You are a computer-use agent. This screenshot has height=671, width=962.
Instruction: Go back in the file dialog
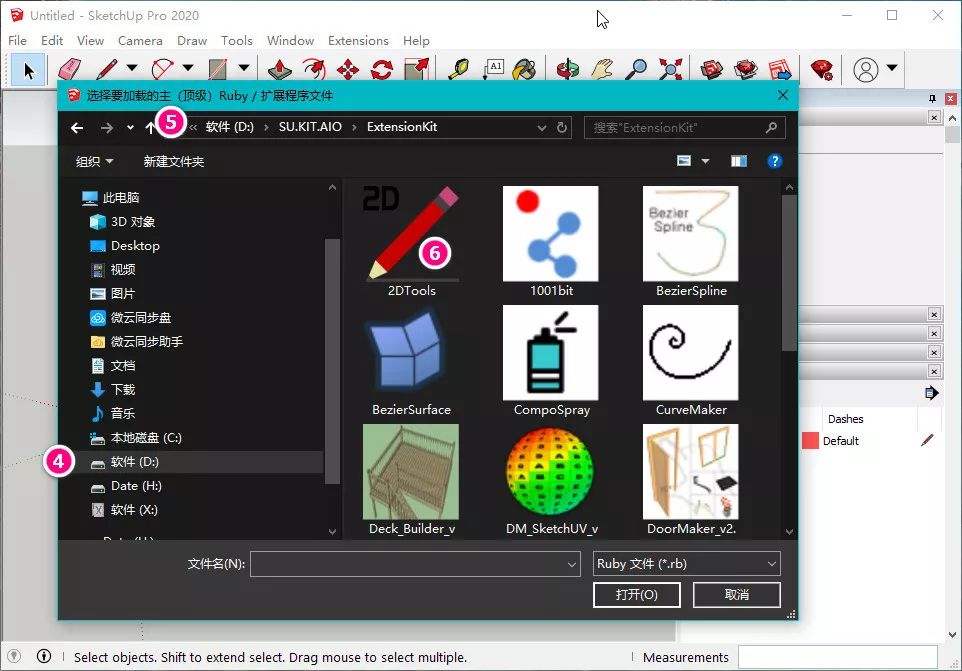(x=77, y=128)
